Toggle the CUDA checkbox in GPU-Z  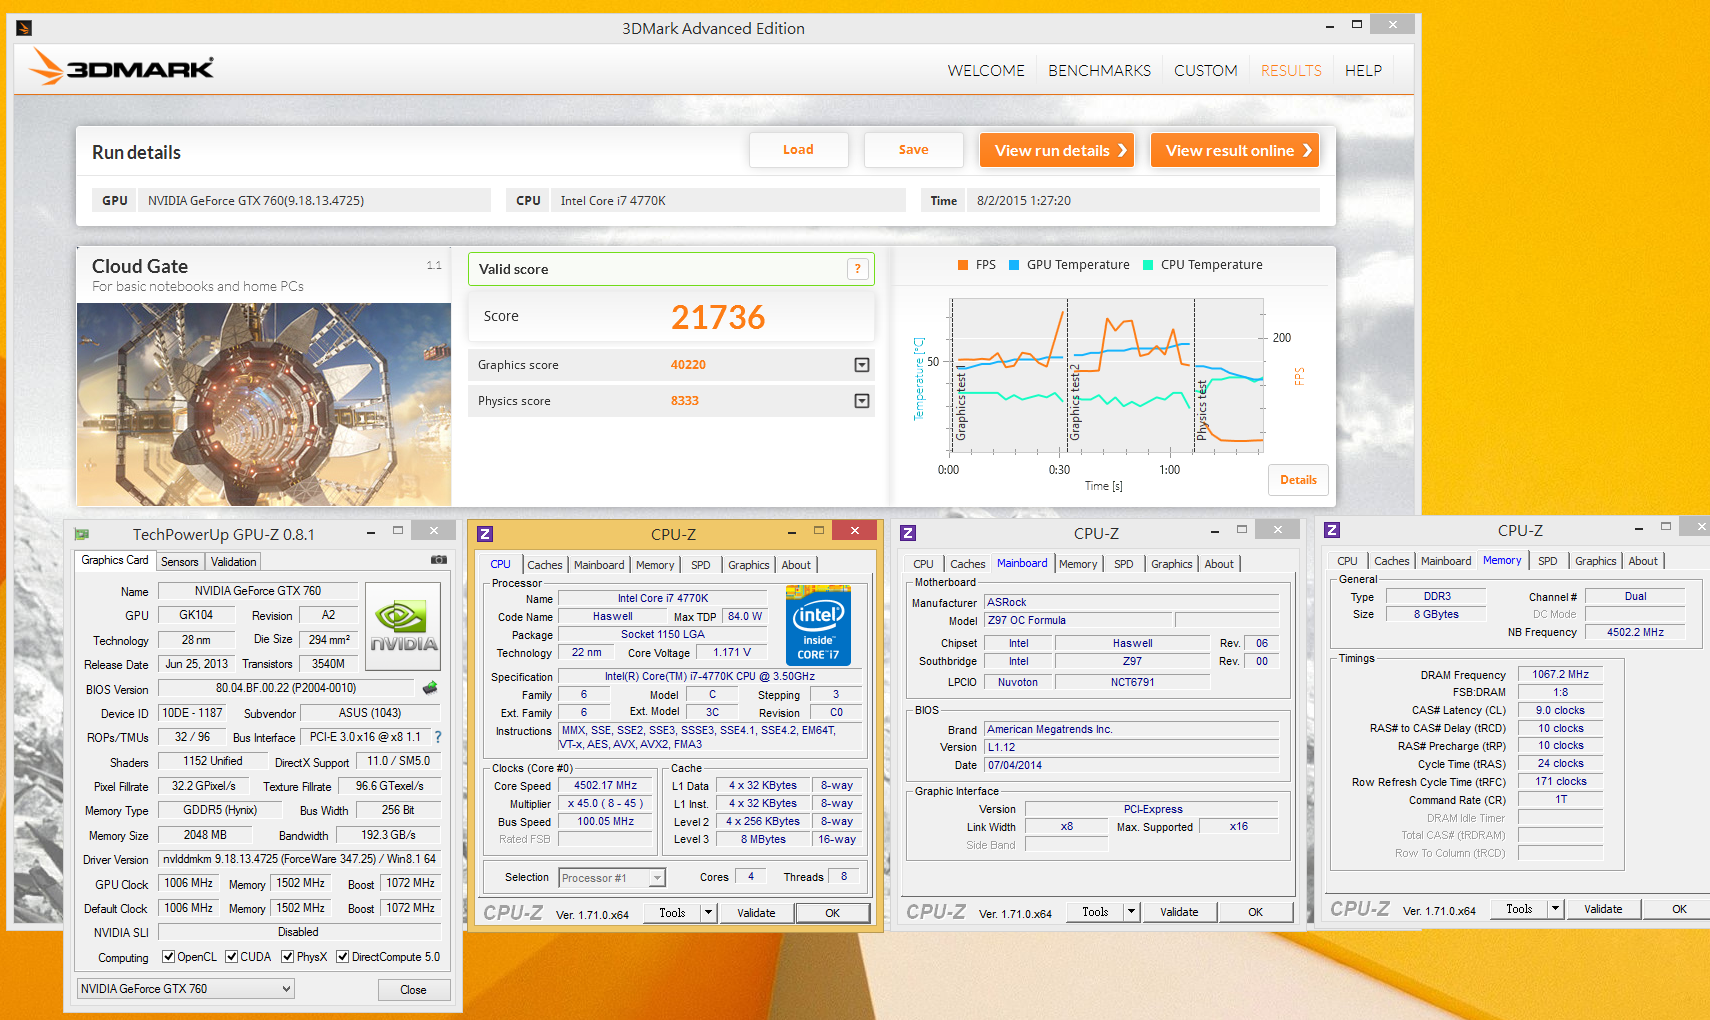(231, 957)
